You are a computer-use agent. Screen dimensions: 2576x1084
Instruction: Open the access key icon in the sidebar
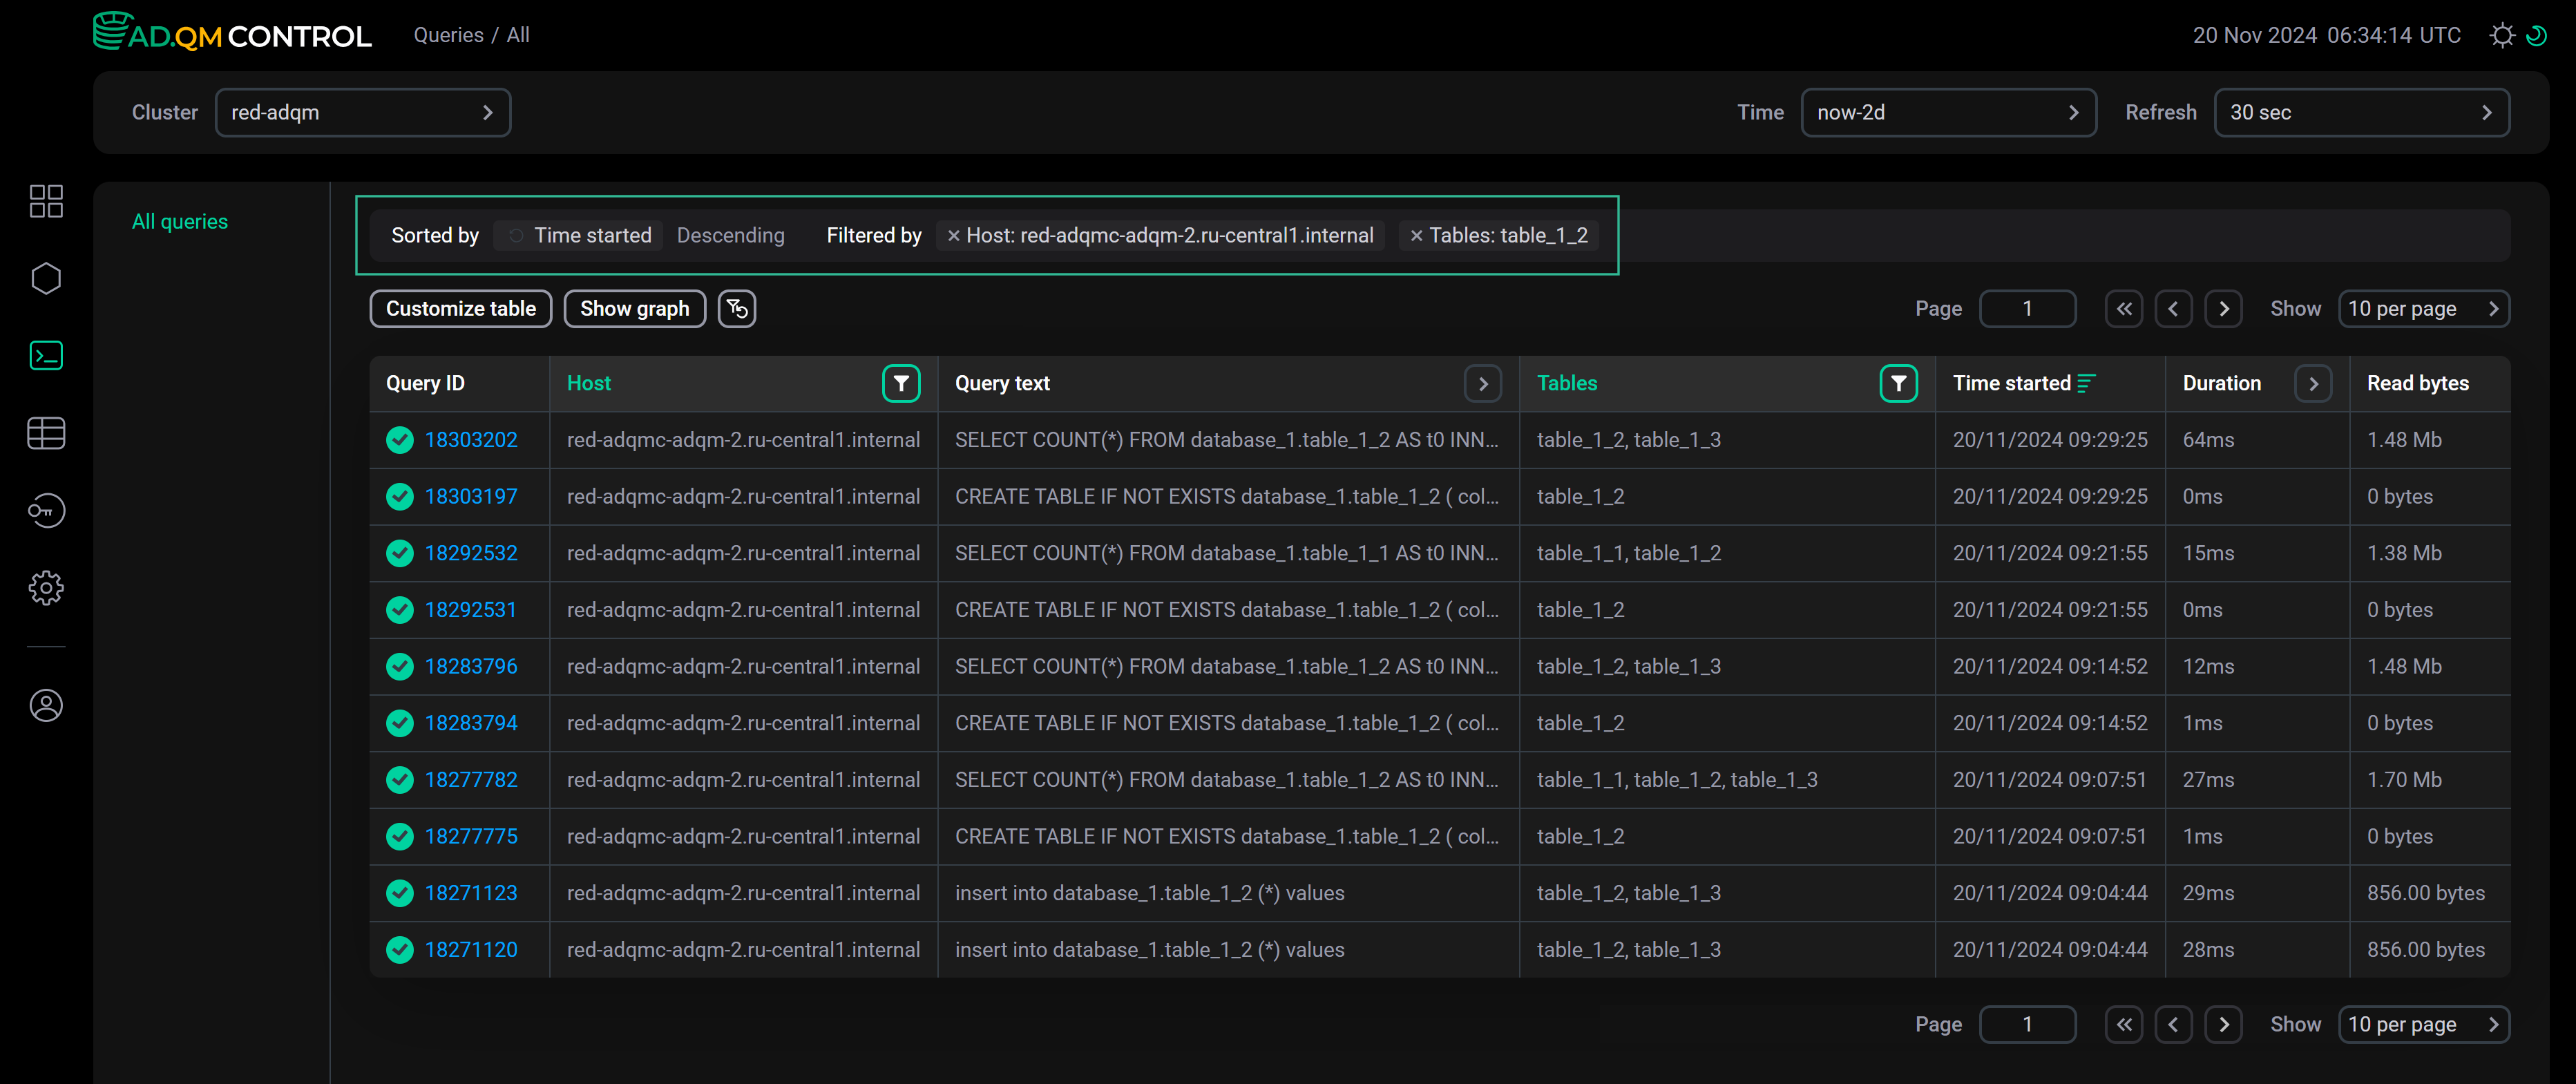[x=46, y=510]
